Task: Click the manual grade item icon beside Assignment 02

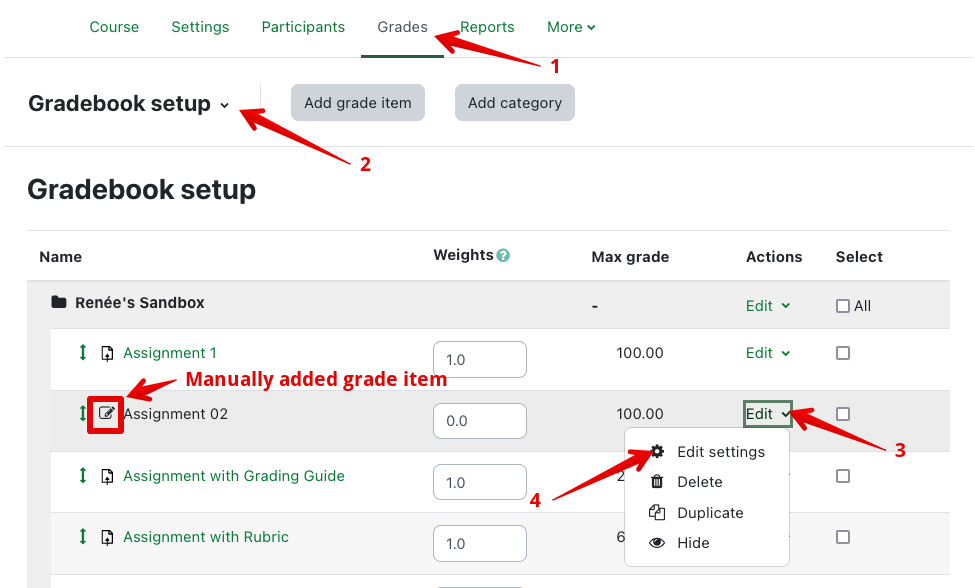Action: tap(107, 414)
